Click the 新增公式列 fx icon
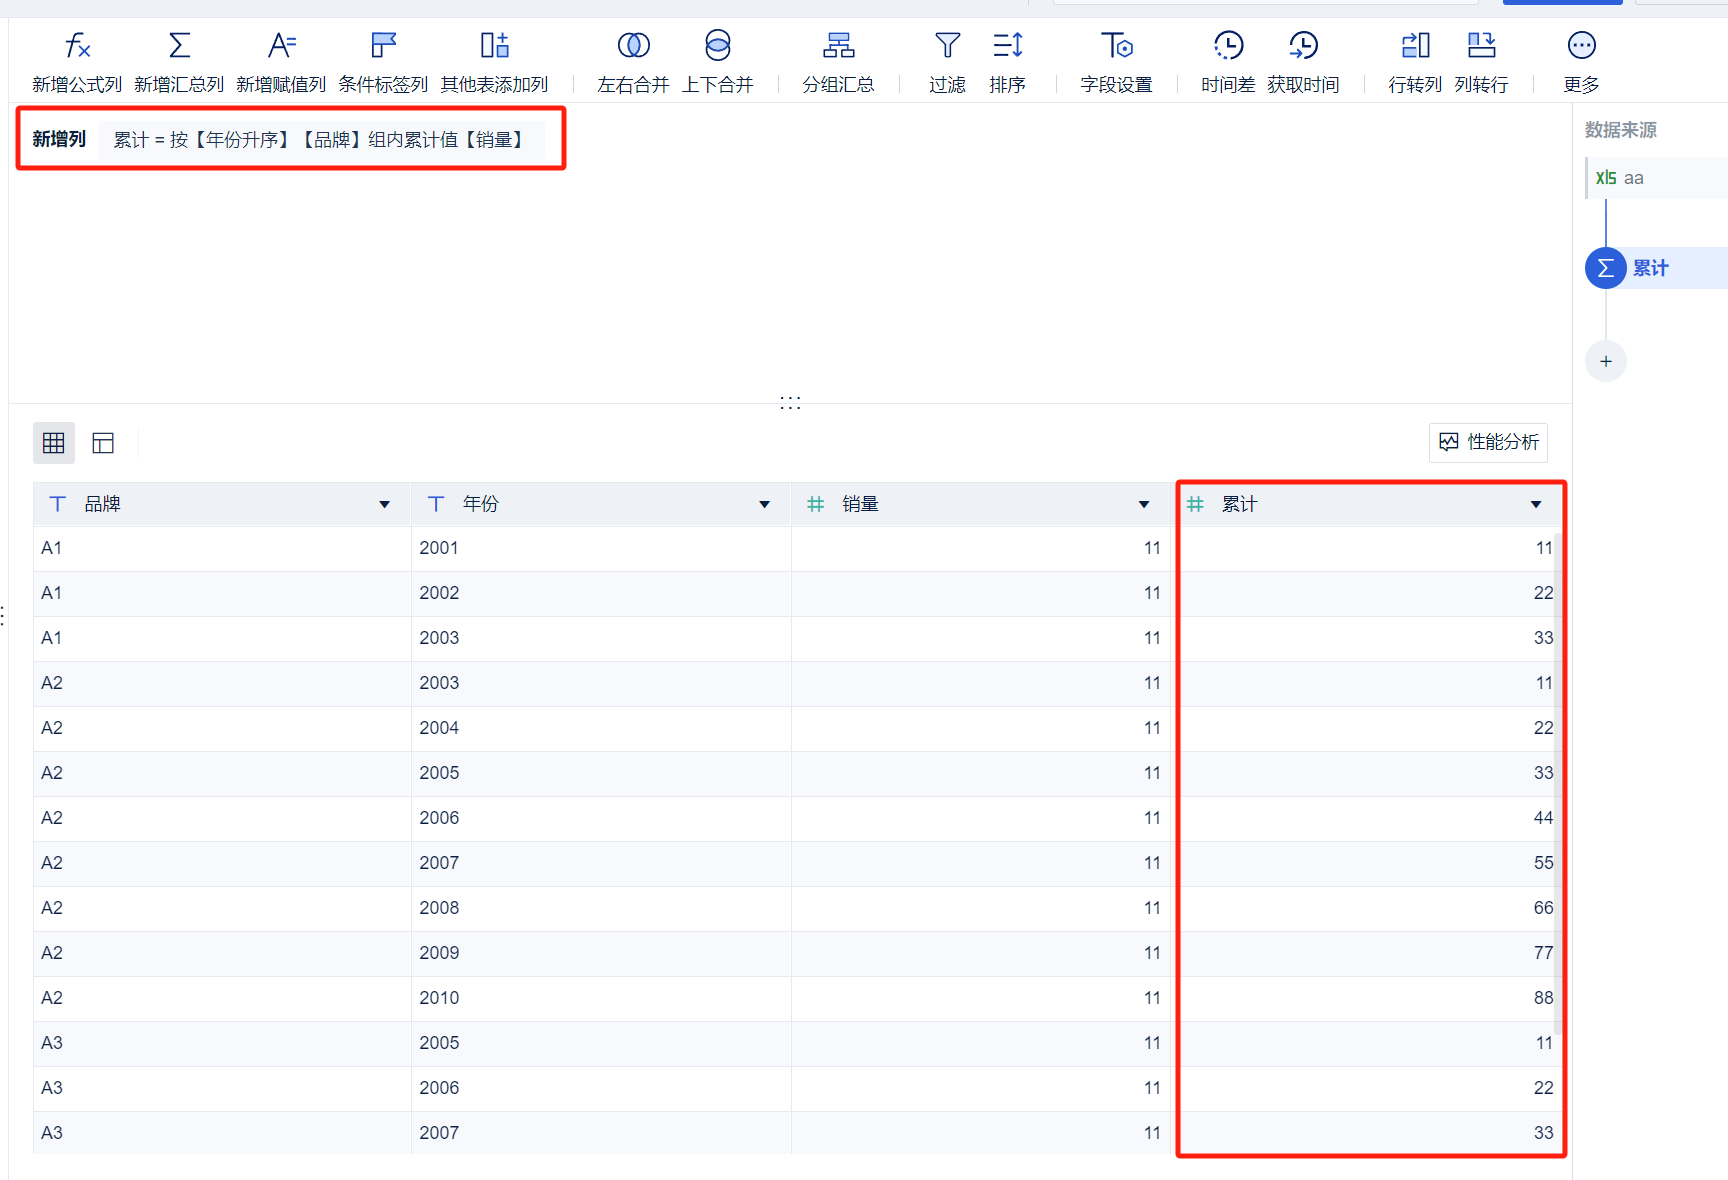Screen dimensions: 1728x1180 click(77, 46)
